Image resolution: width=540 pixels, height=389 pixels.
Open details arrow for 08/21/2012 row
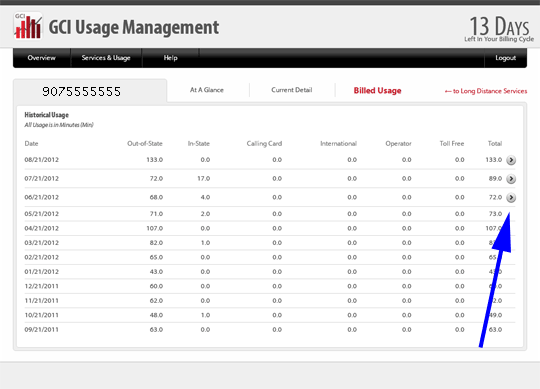click(511, 160)
